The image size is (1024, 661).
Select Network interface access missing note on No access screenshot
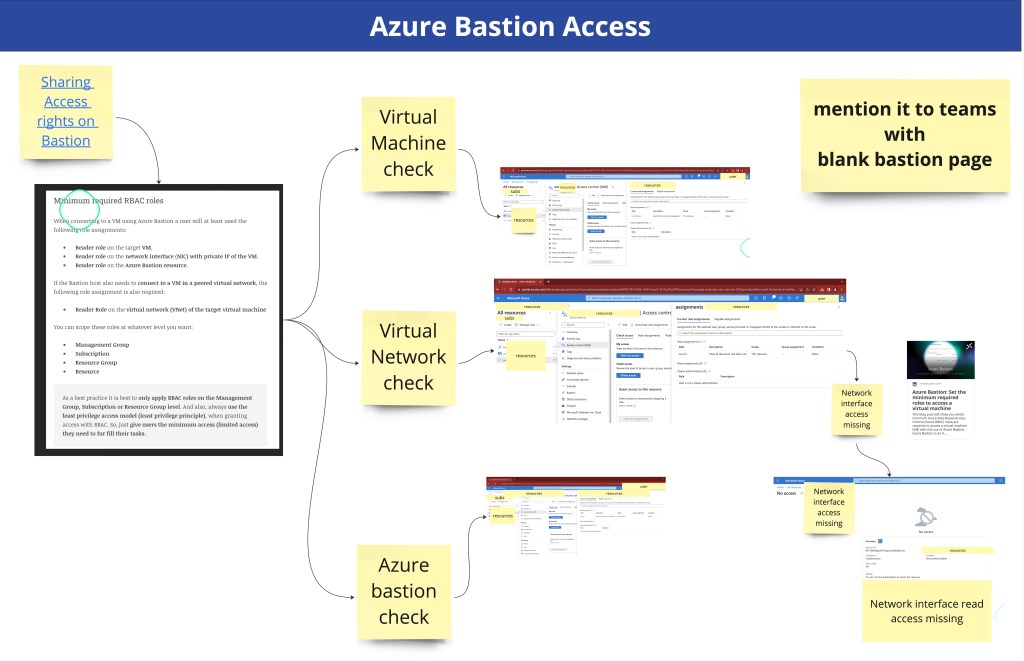coord(829,508)
